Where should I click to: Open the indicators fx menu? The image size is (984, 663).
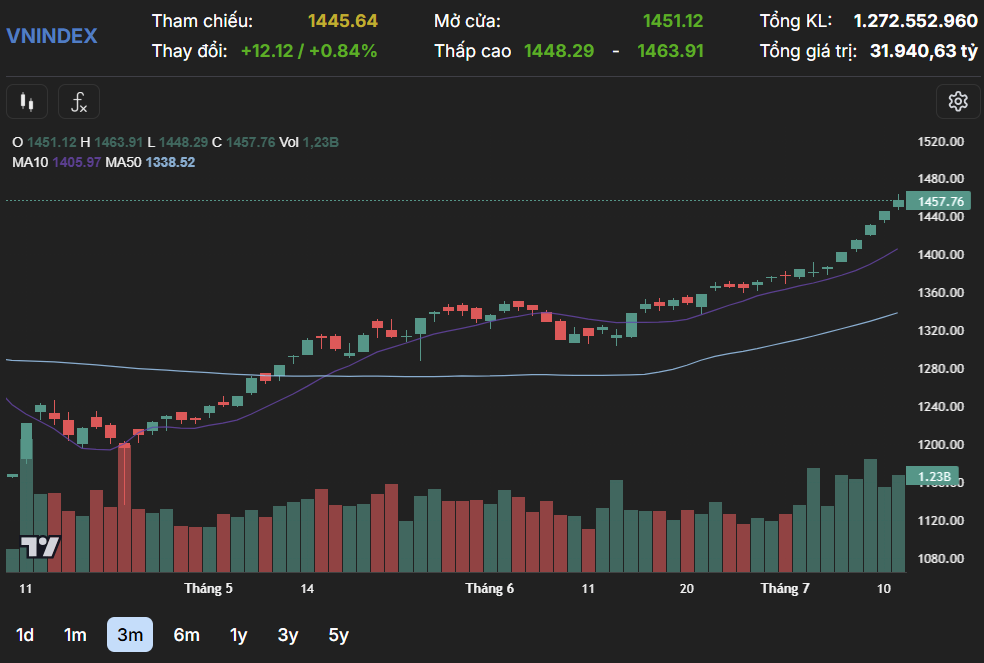click(x=79, y=101)
